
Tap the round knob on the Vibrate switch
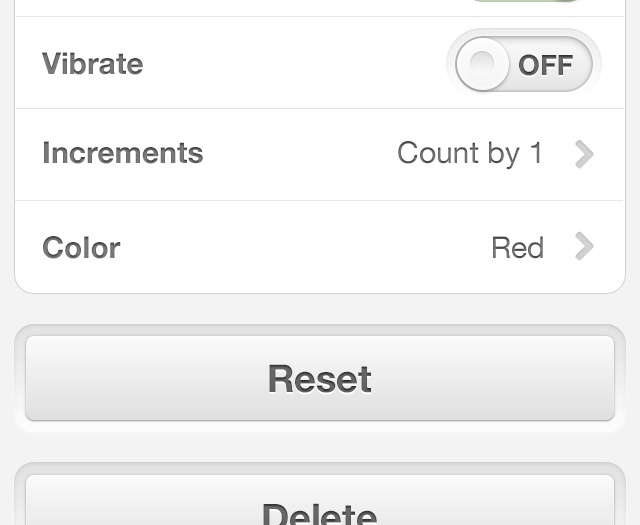[x=483, y=65]
